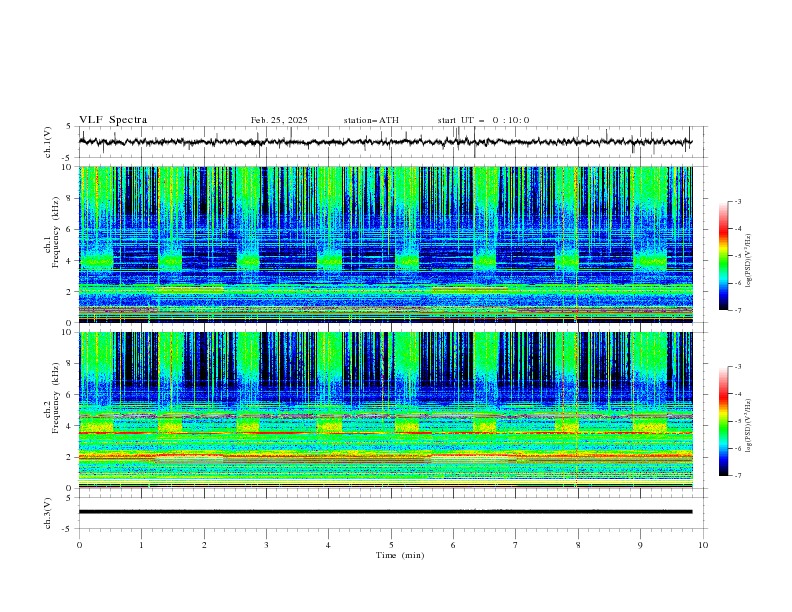Click ch.2 frequency axis tick "4"
Screen dimensions: 792x612
(x=72, y=426)
